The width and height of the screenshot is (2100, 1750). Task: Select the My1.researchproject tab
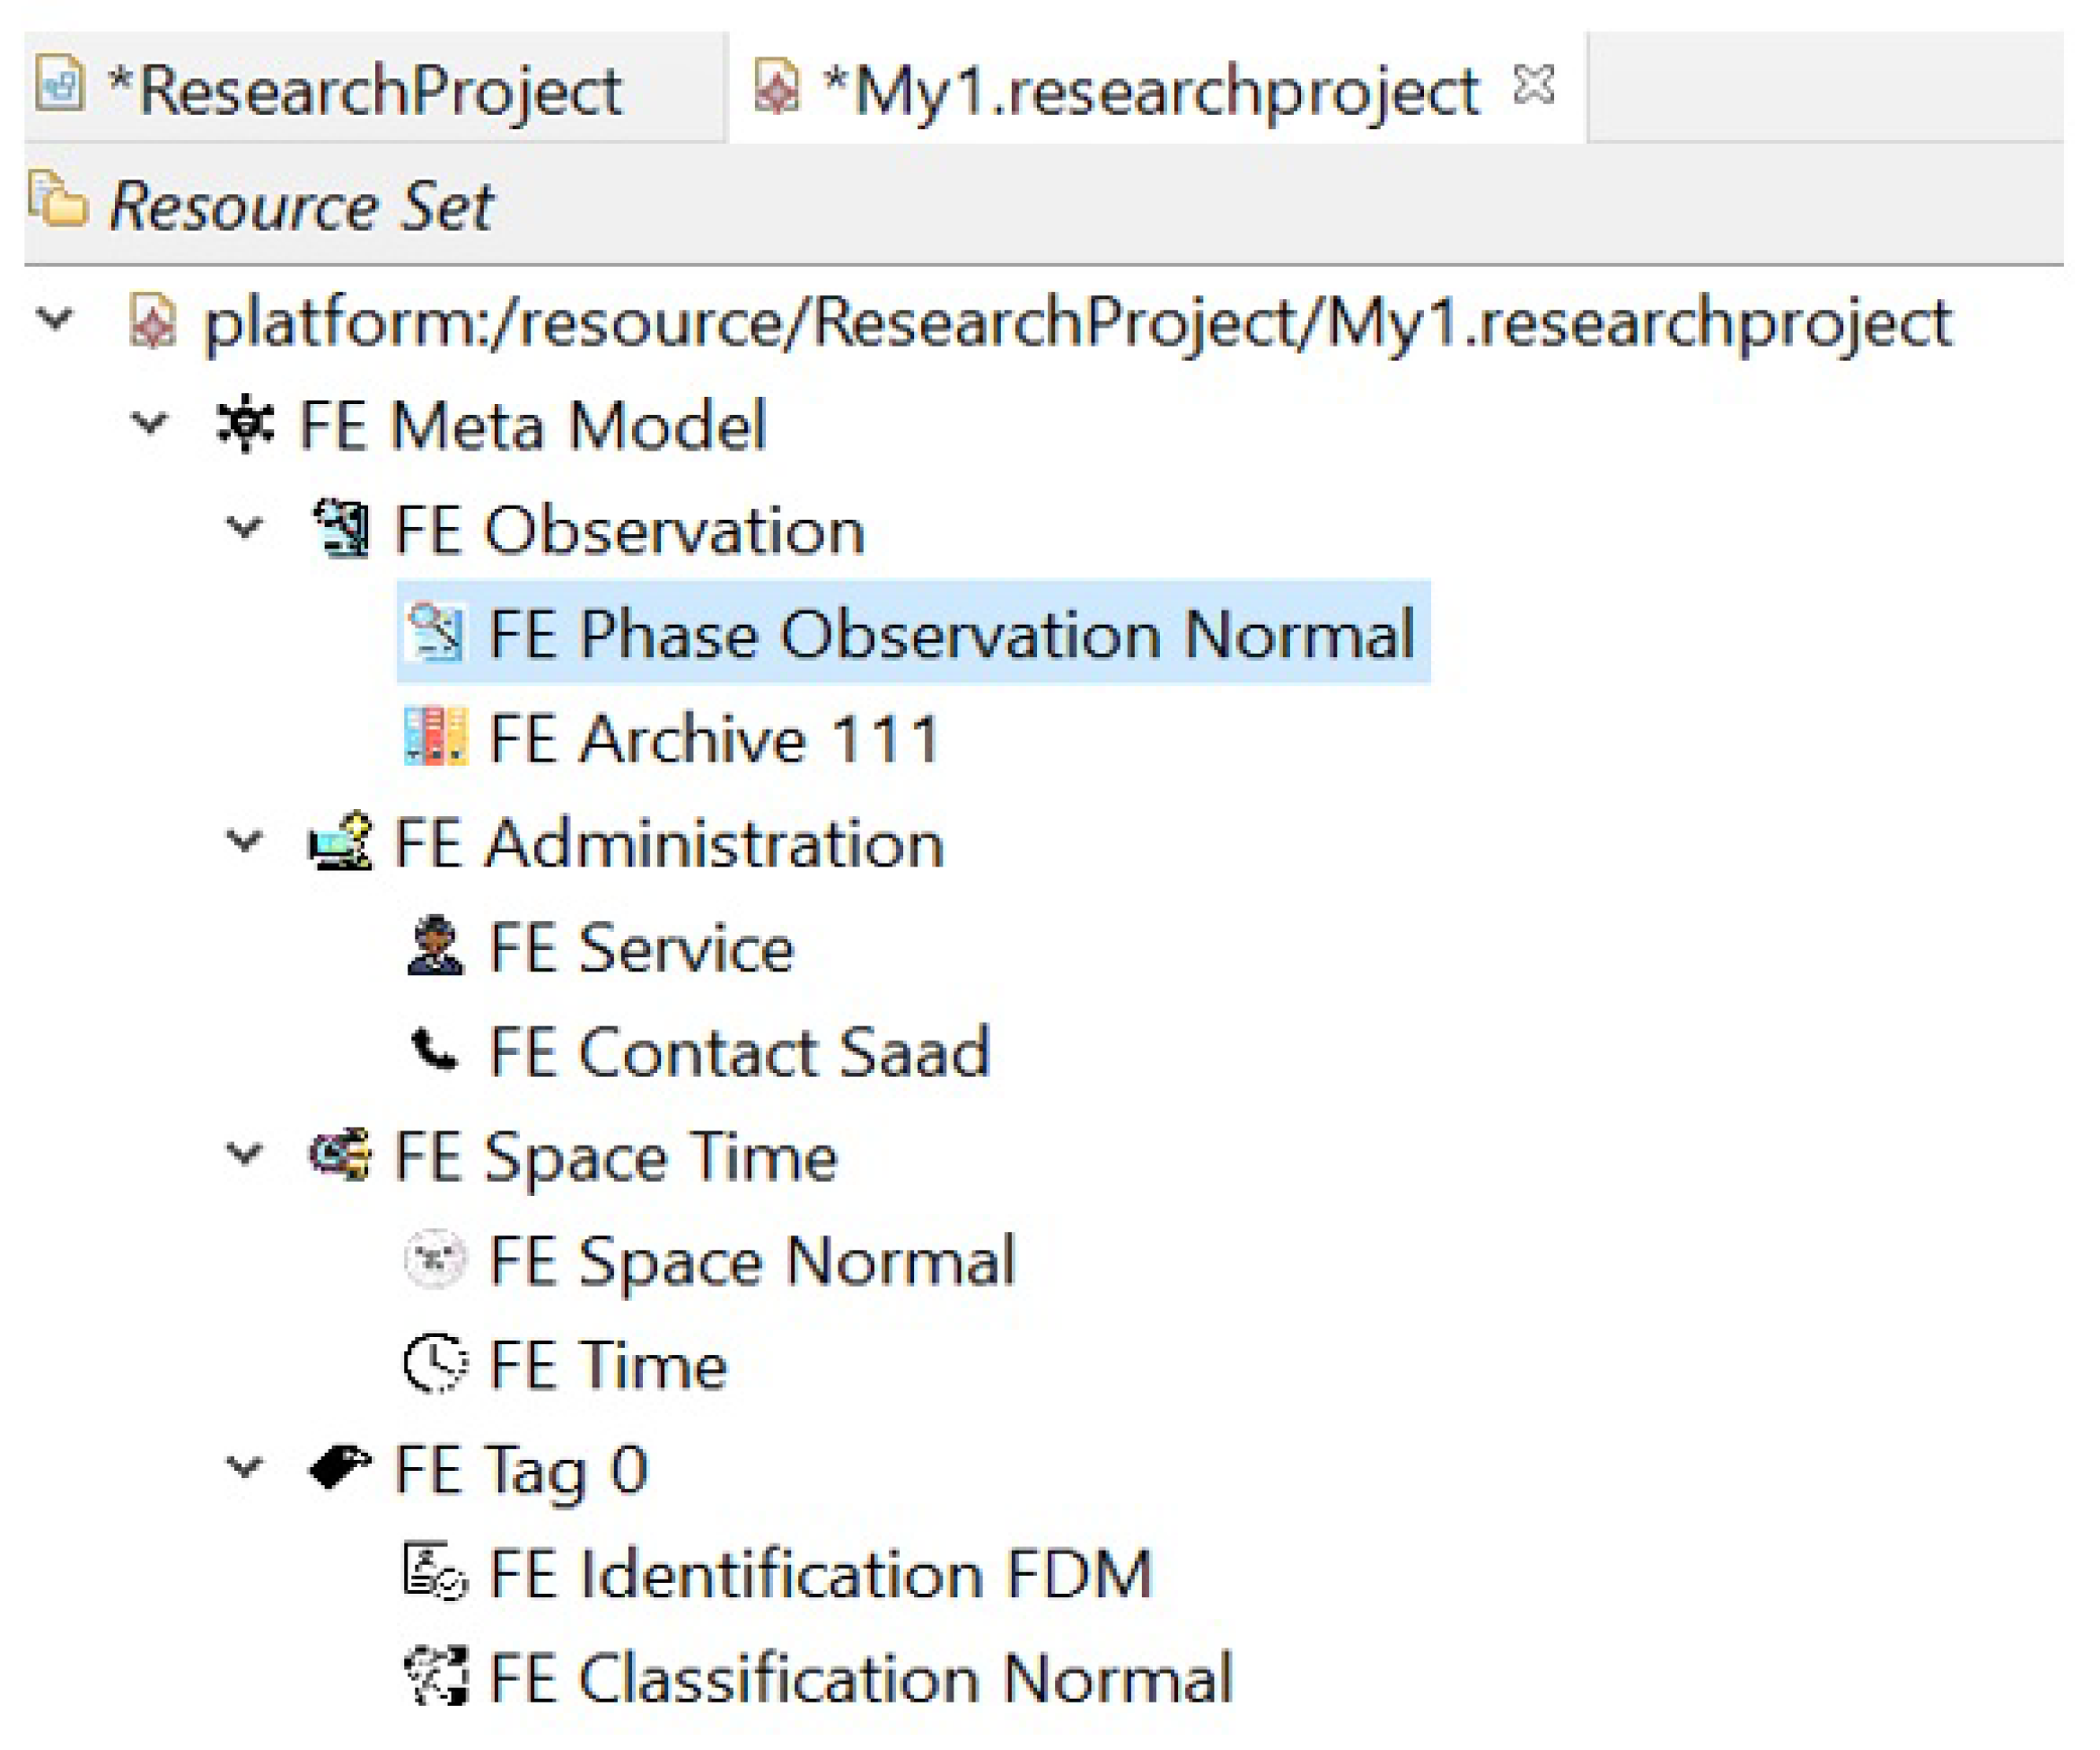(x=1150, y=90)
